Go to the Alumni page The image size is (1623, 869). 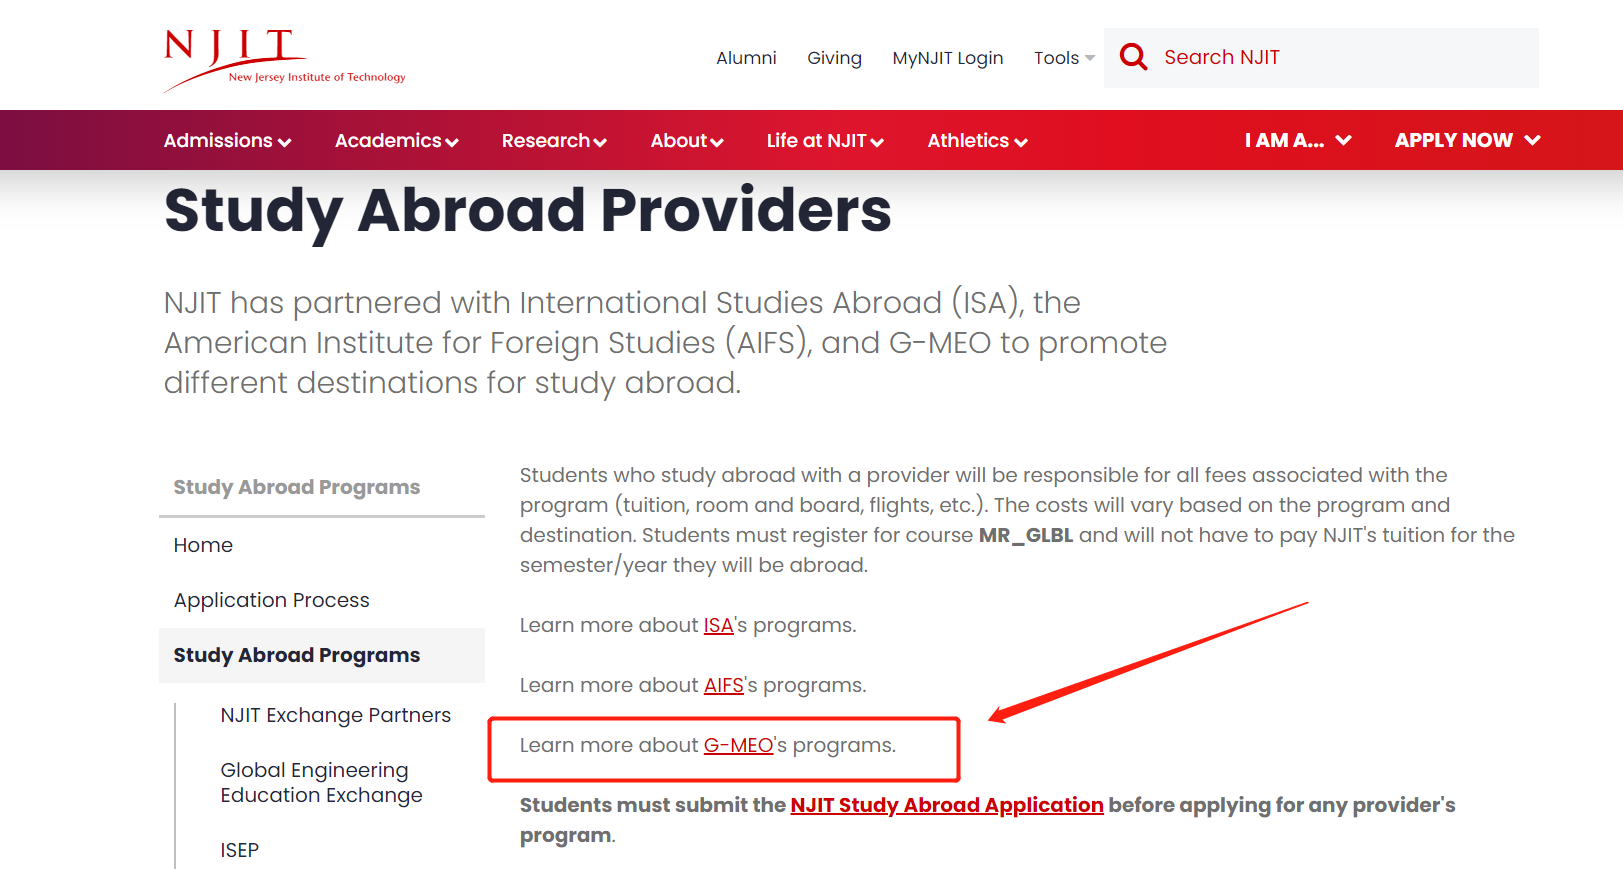point(746,58)
